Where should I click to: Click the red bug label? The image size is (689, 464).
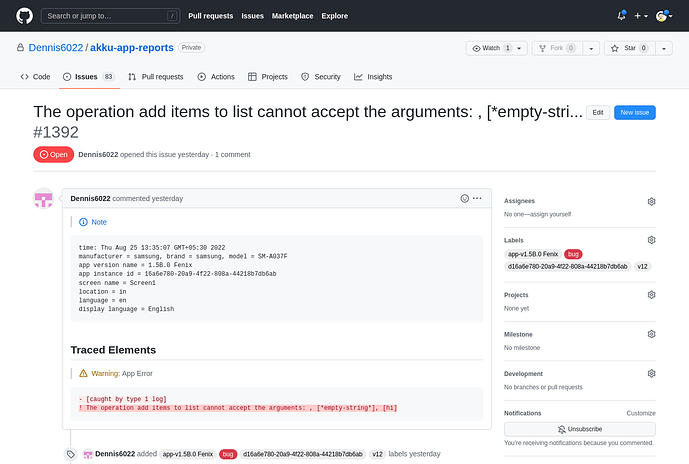[575, 254]
